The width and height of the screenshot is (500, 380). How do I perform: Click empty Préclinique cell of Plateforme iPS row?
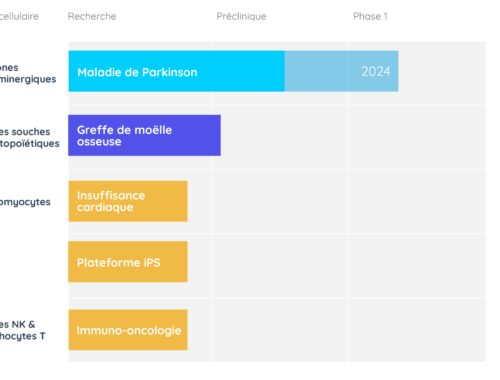coord(279,266)
